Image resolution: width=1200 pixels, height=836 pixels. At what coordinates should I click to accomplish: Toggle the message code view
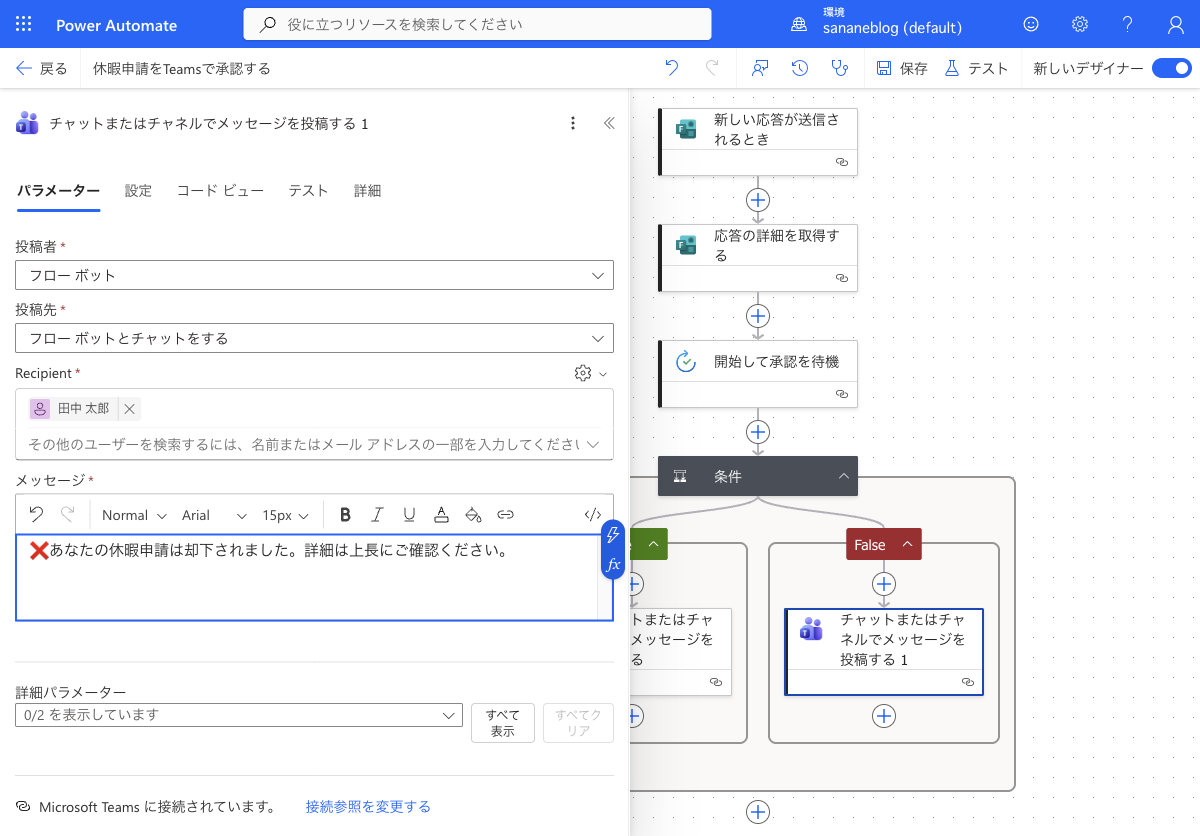(593, 515)
